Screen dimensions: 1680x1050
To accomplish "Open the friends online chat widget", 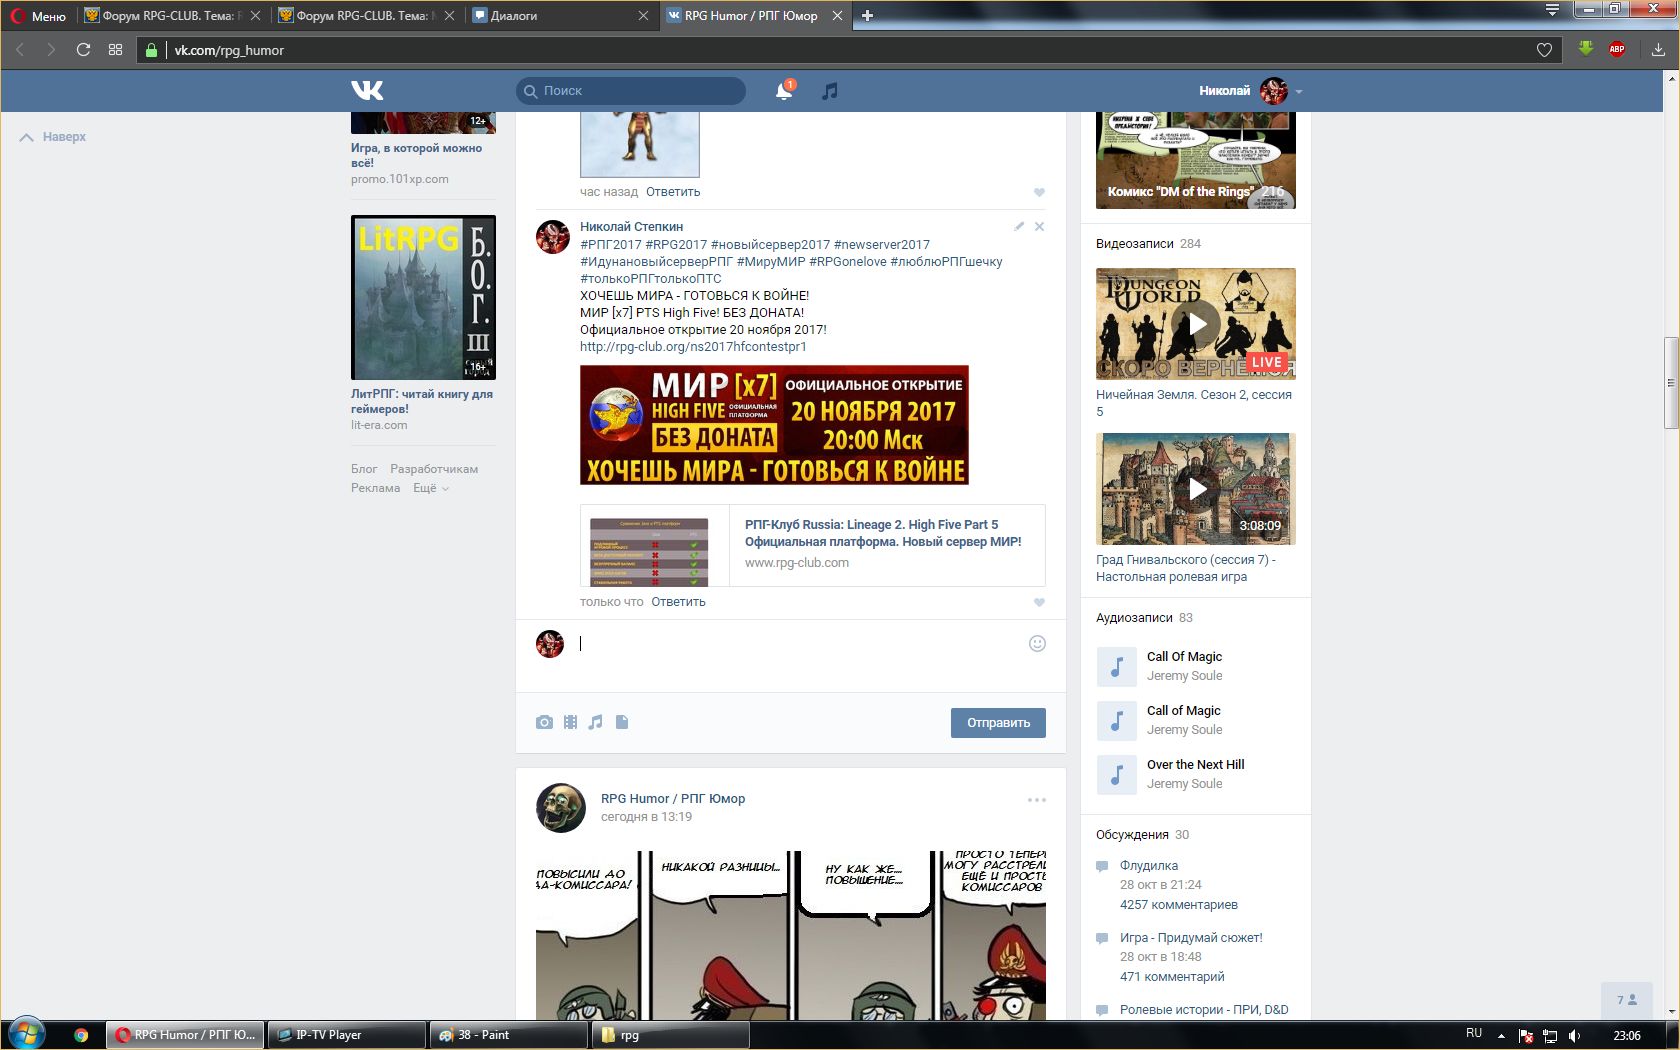I will tap(1627, 1000).
